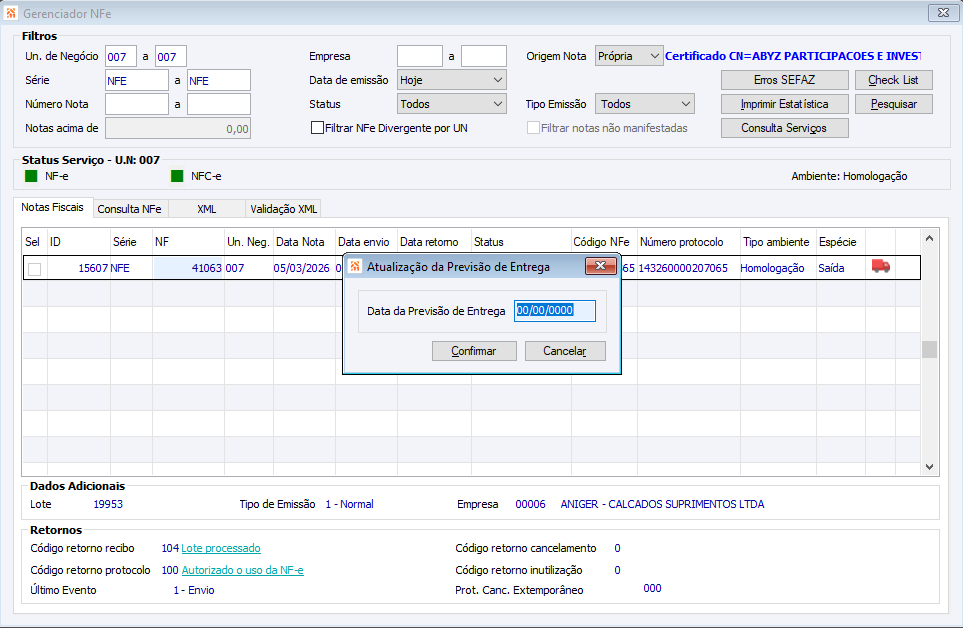Click the first Empresa input field
Screen dimensions: 963x628
(419, 56)
